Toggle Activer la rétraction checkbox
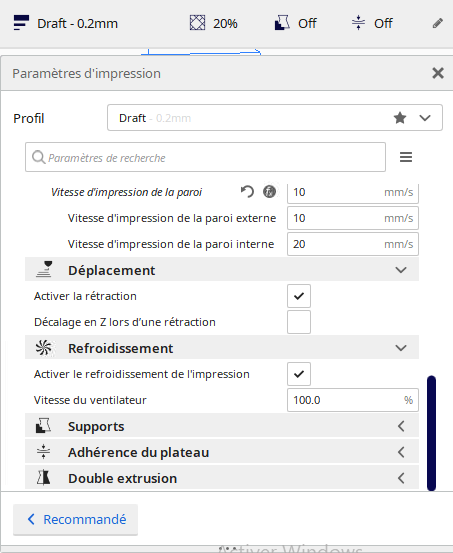453x553 pixels. click(299, 296)
